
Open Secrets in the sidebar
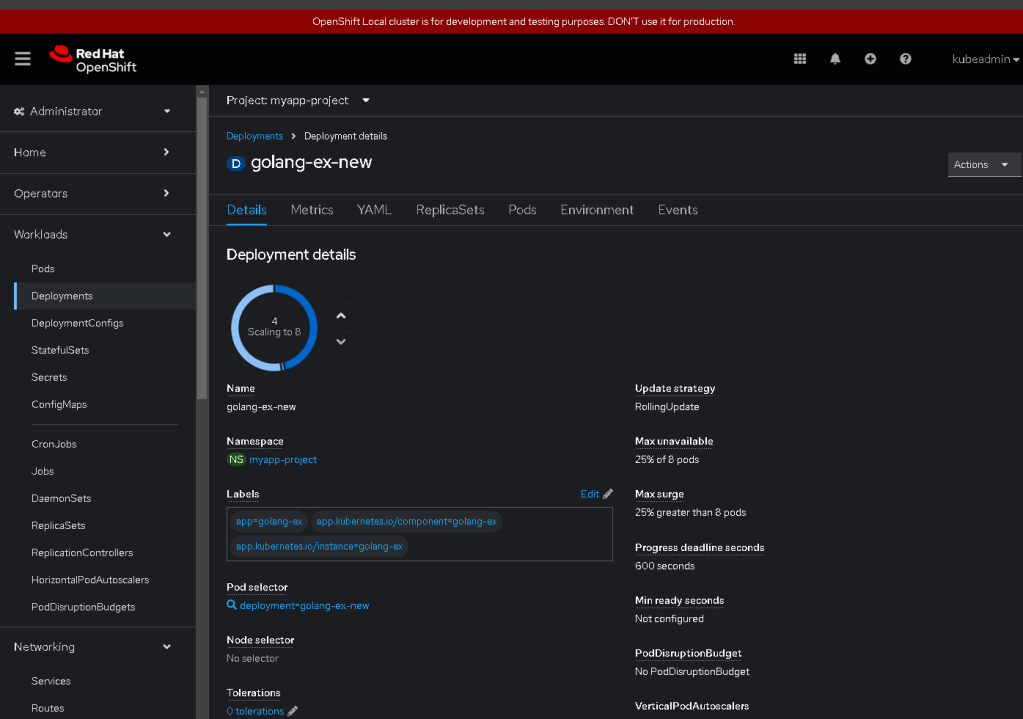point(49,377)
